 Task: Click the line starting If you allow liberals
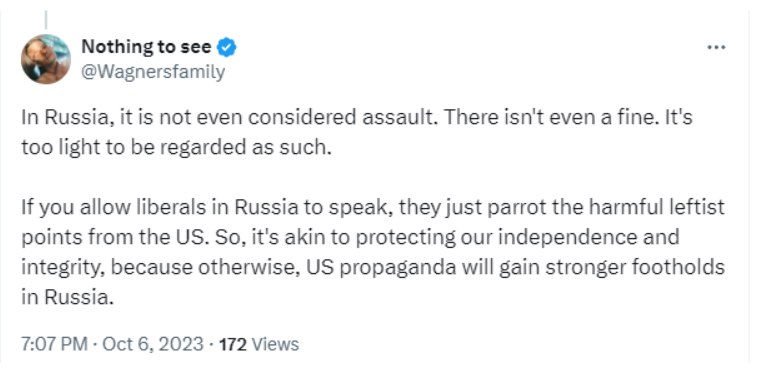tap(372, 207)
